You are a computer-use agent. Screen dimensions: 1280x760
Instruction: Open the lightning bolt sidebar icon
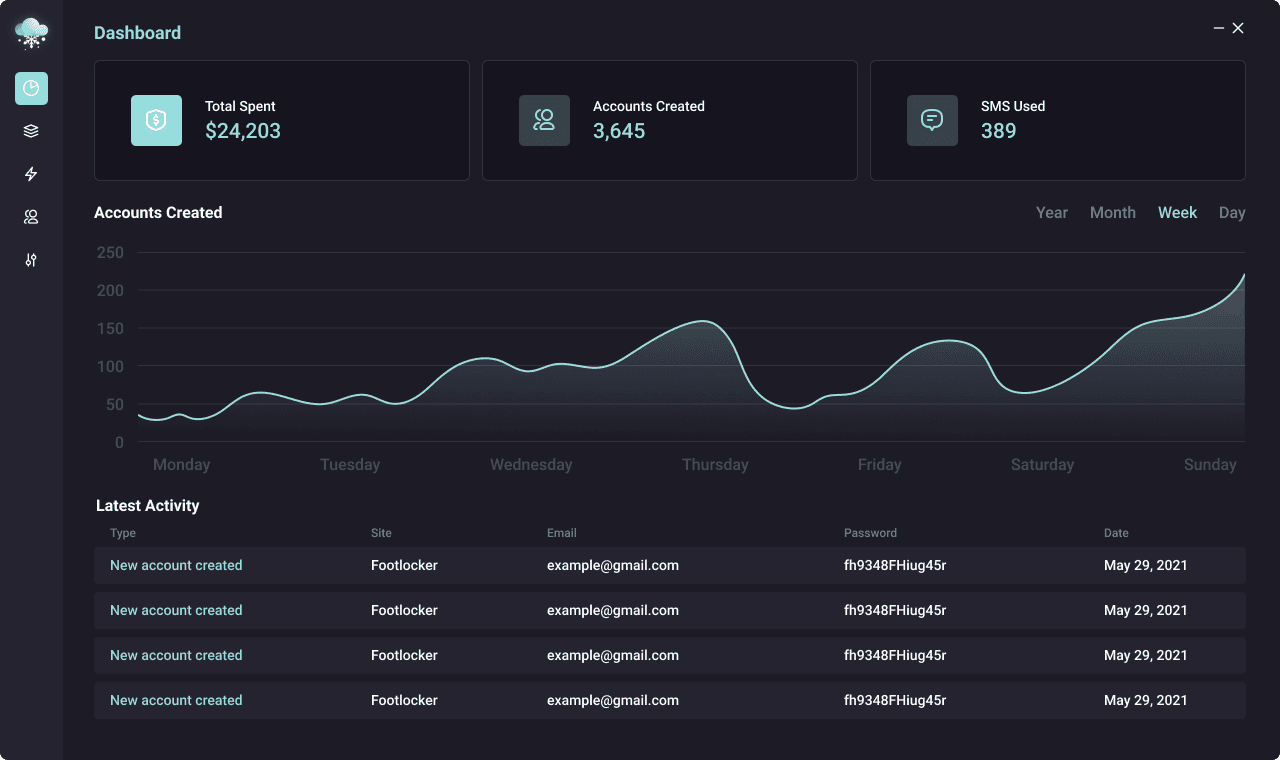(31, 174)
